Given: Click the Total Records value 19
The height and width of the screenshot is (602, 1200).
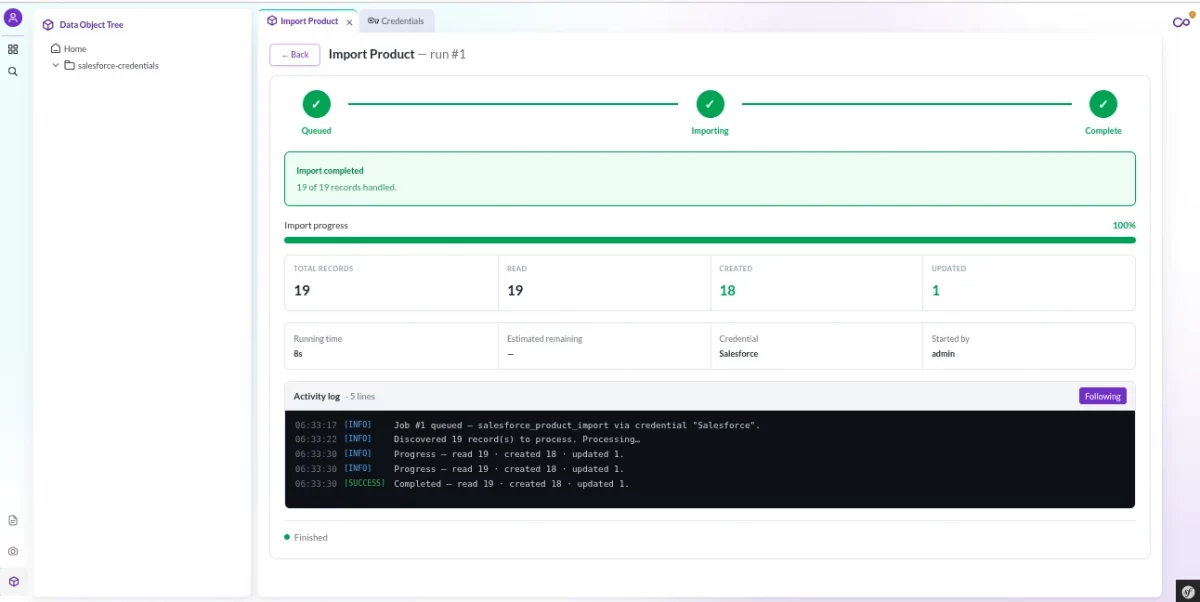Looking at the screenshot, I should coord(302,290).
